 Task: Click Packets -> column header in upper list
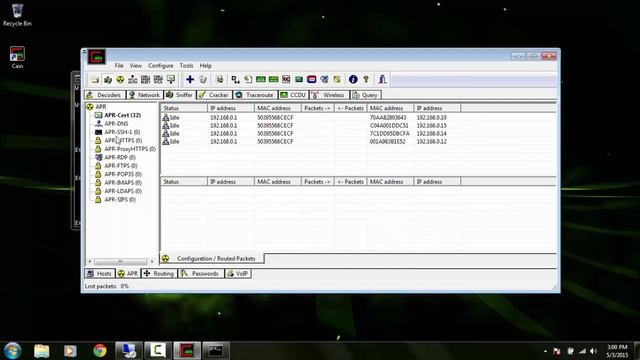coord(318,108)
